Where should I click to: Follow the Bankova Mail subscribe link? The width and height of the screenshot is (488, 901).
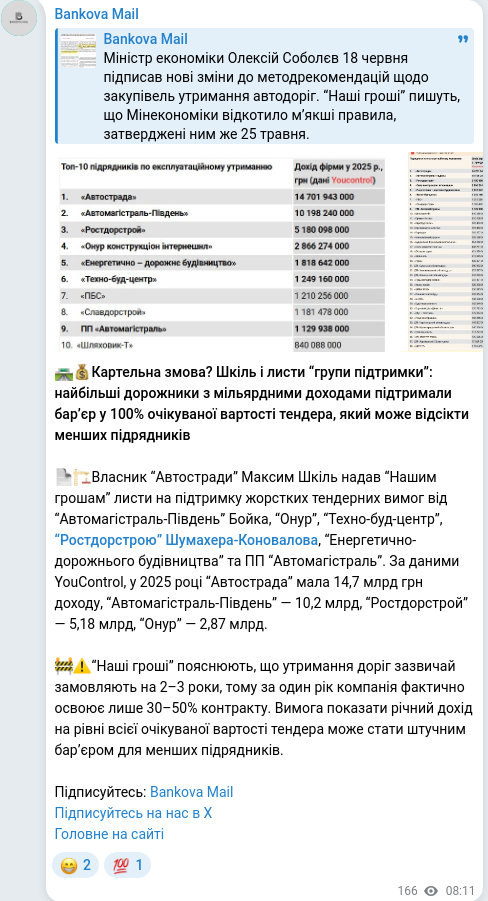[x=191, y=792]
